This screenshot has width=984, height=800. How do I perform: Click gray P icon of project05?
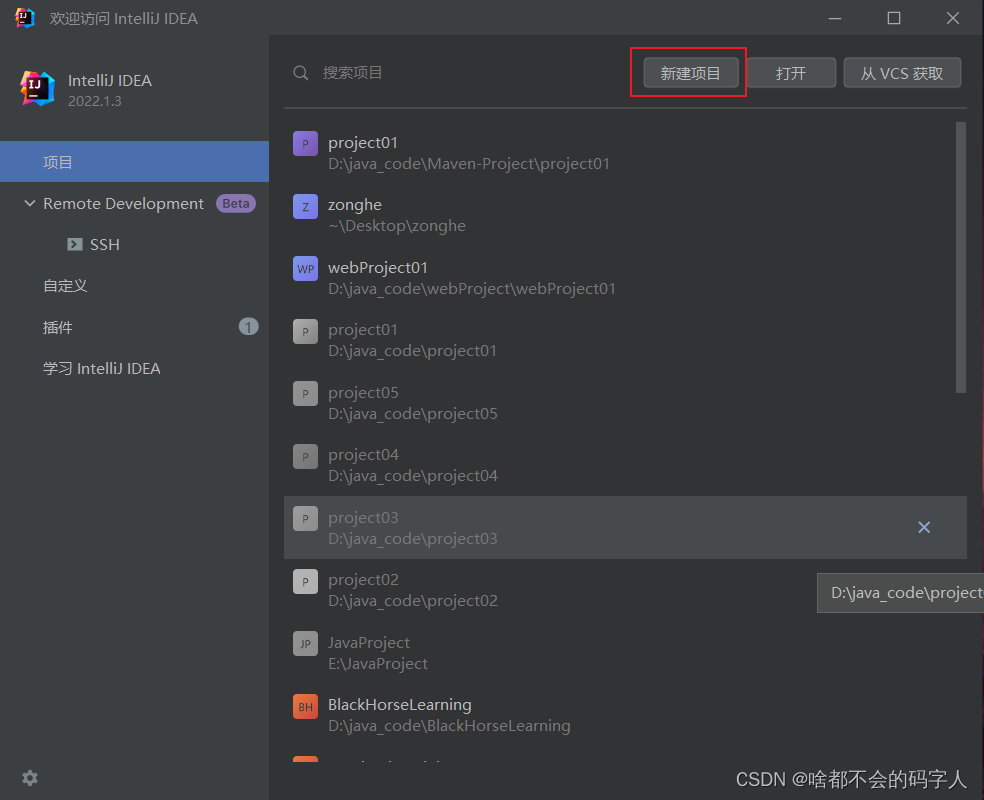click(305, 393)
